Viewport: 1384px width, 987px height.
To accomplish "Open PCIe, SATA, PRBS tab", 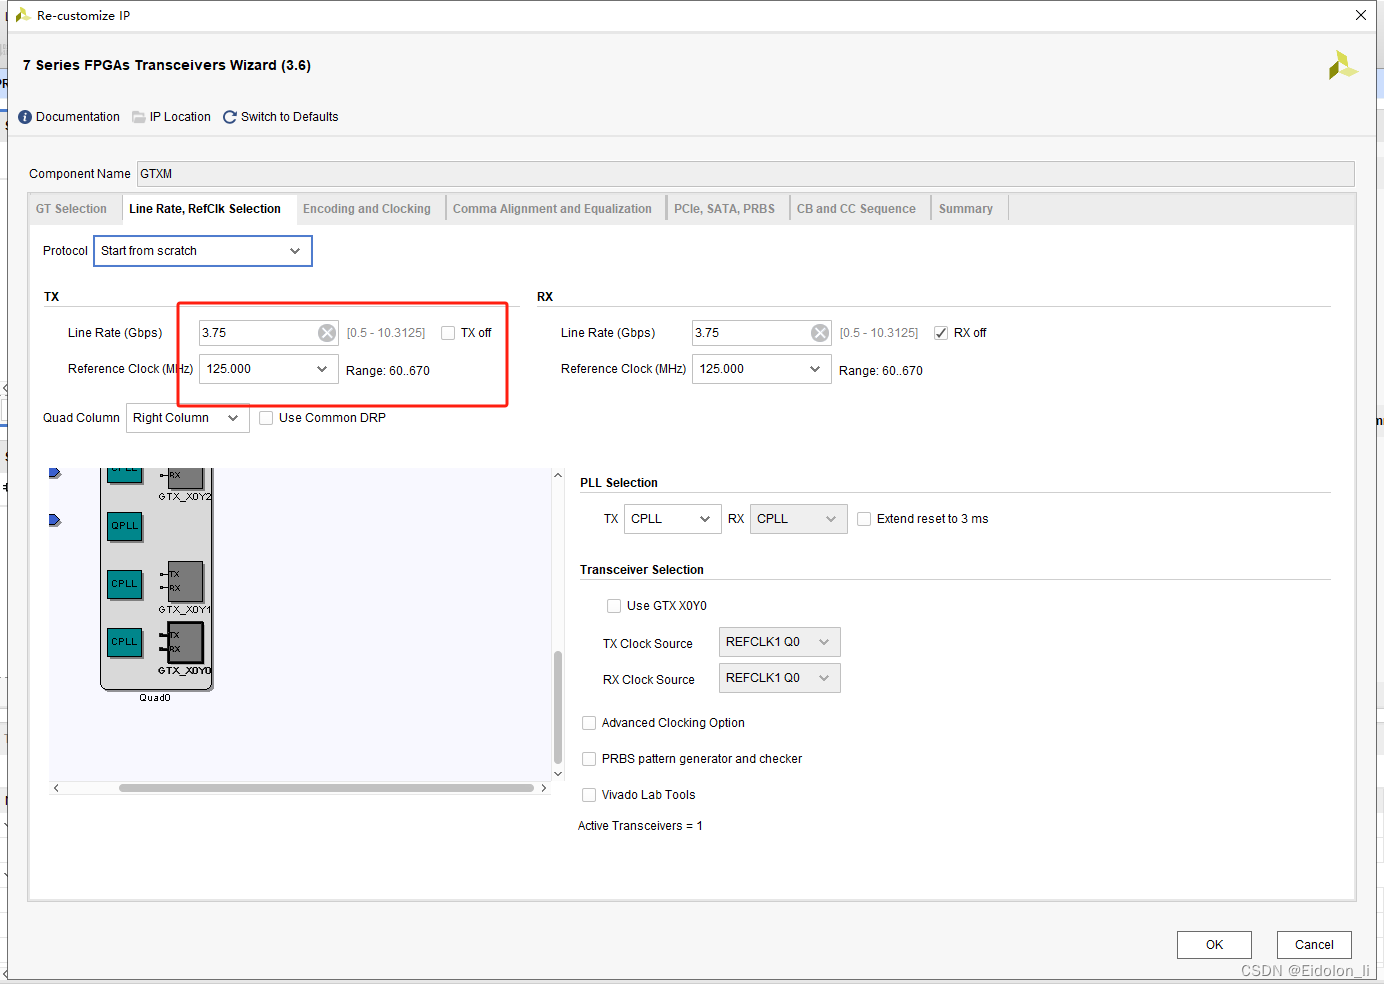I will pos(724,209).
